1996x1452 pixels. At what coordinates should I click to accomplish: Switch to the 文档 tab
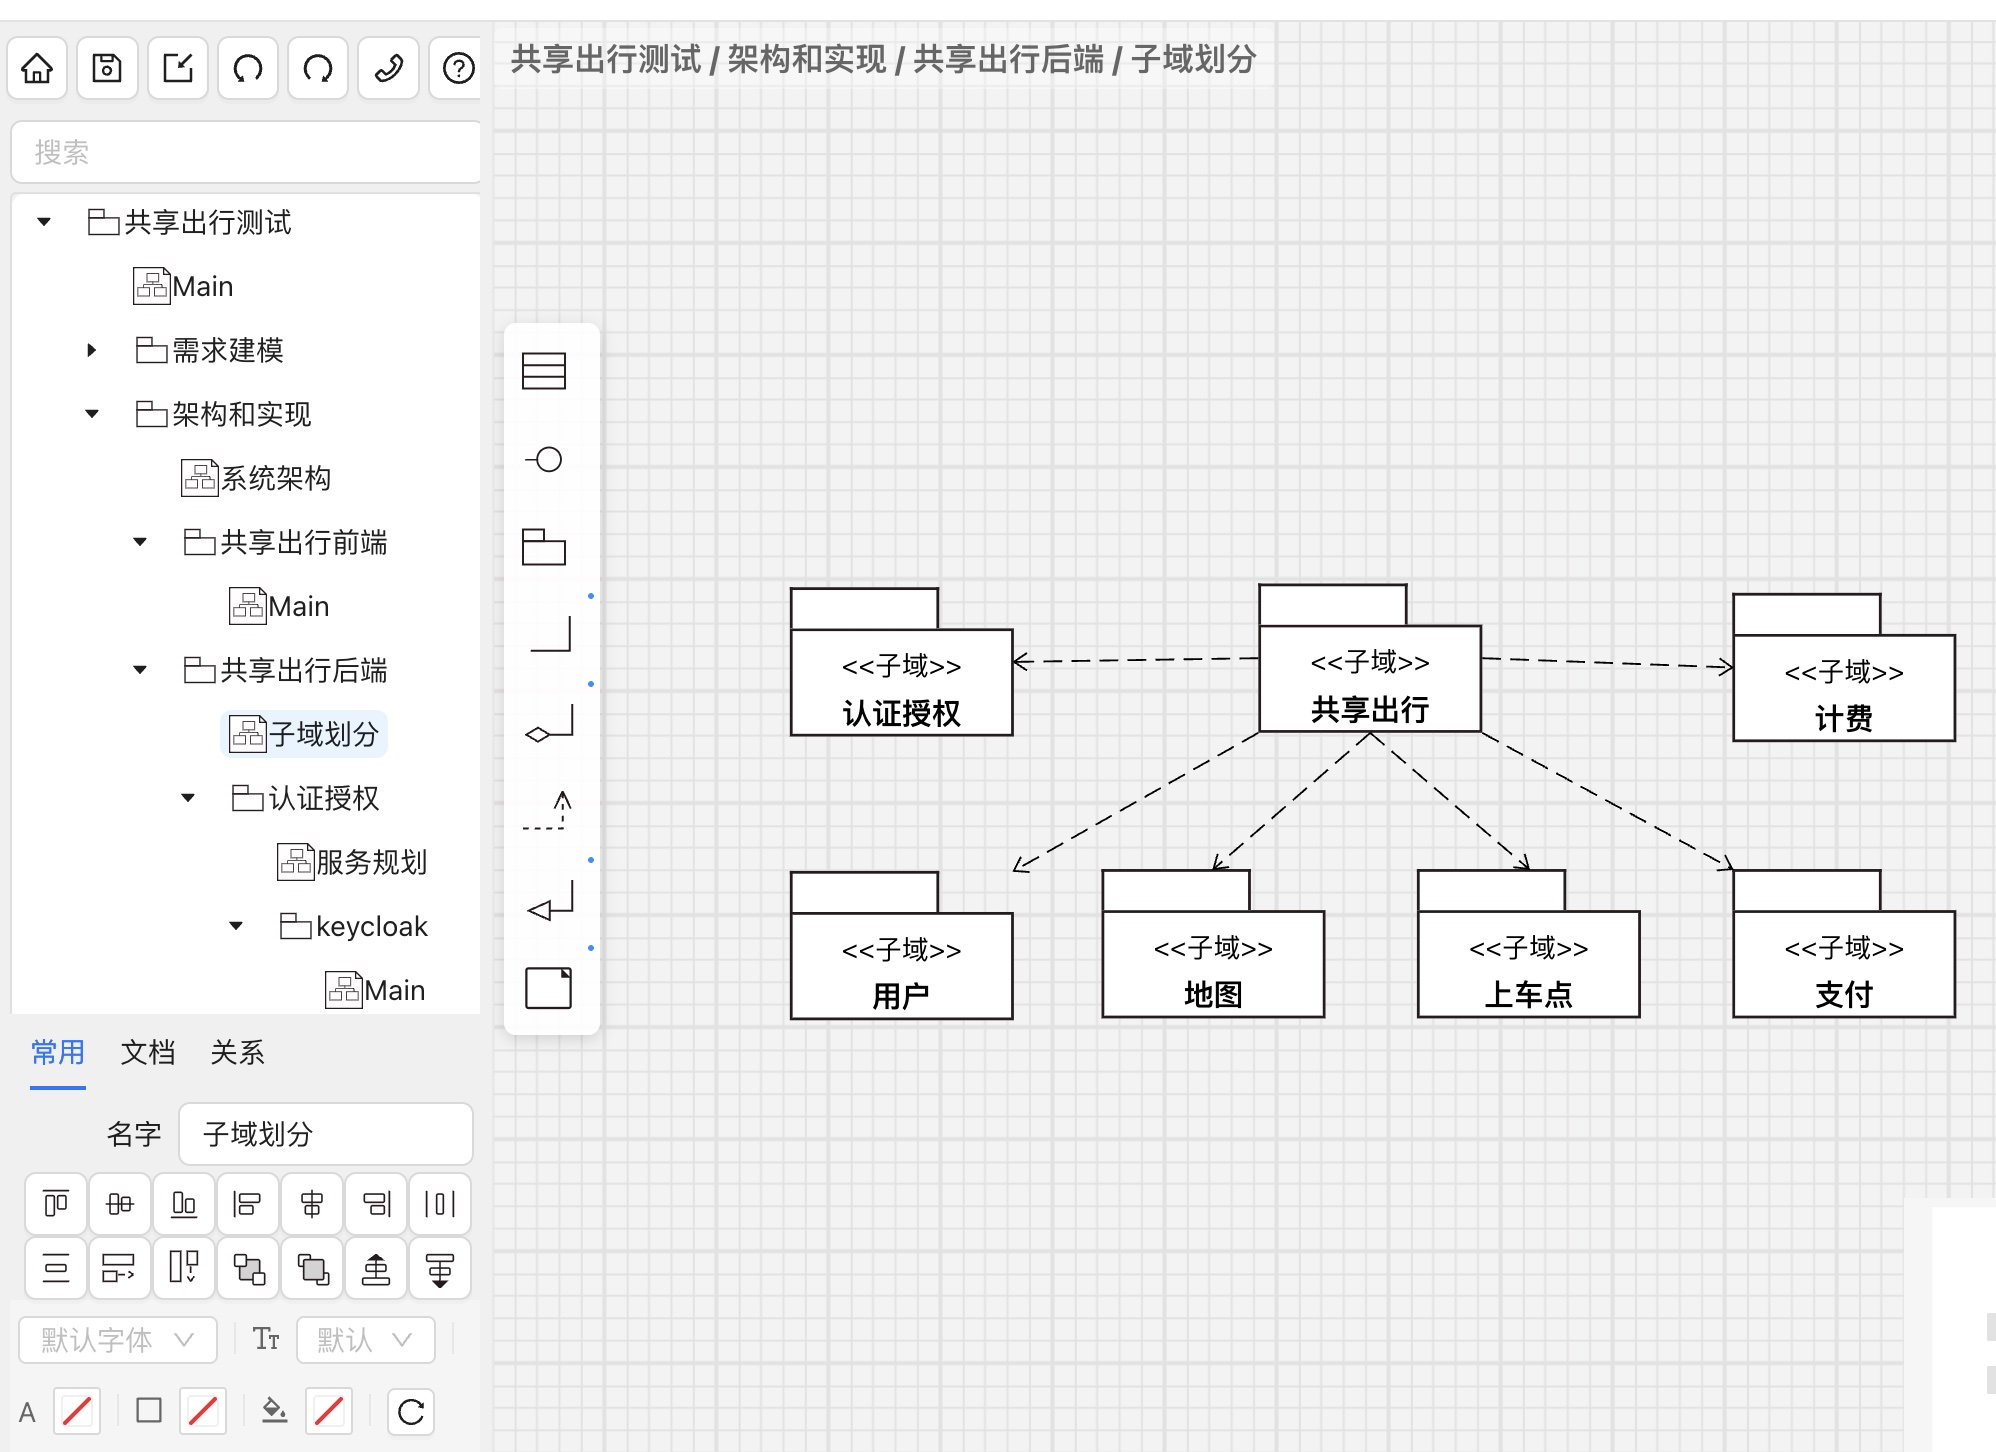[x=148, y=1053]
